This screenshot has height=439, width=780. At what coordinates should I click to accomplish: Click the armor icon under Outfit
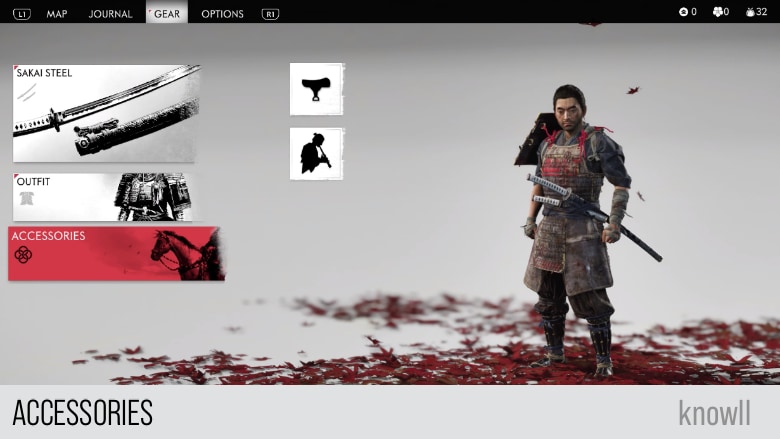[26, 198]
